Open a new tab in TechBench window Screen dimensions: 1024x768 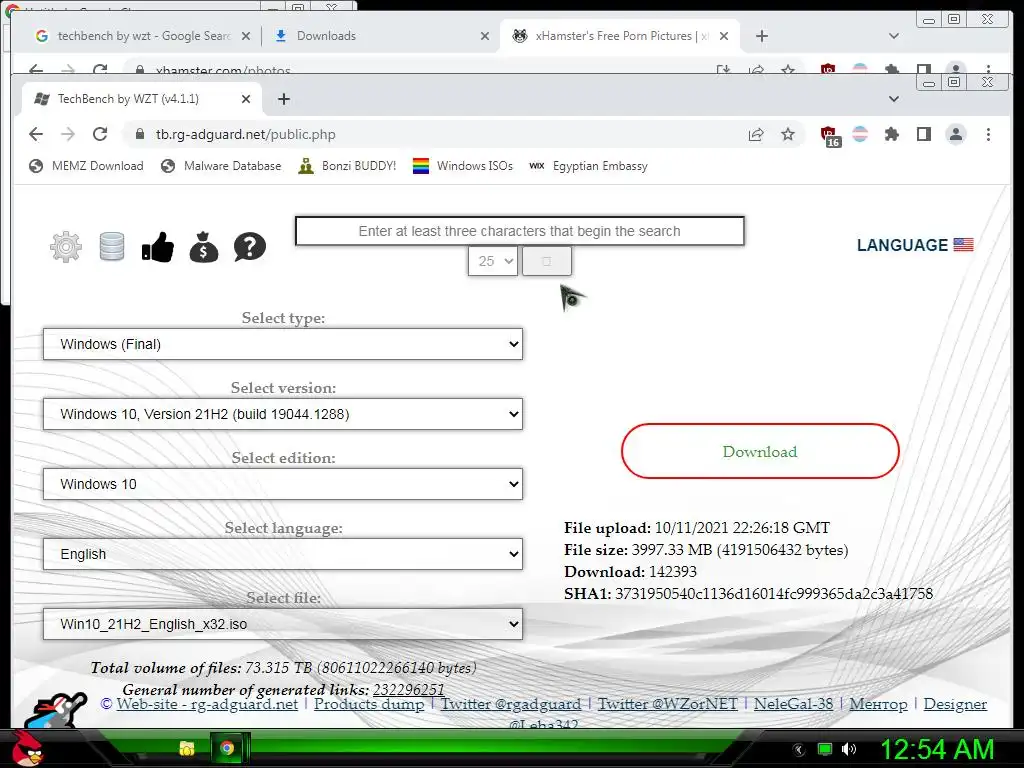coord(283,99)
